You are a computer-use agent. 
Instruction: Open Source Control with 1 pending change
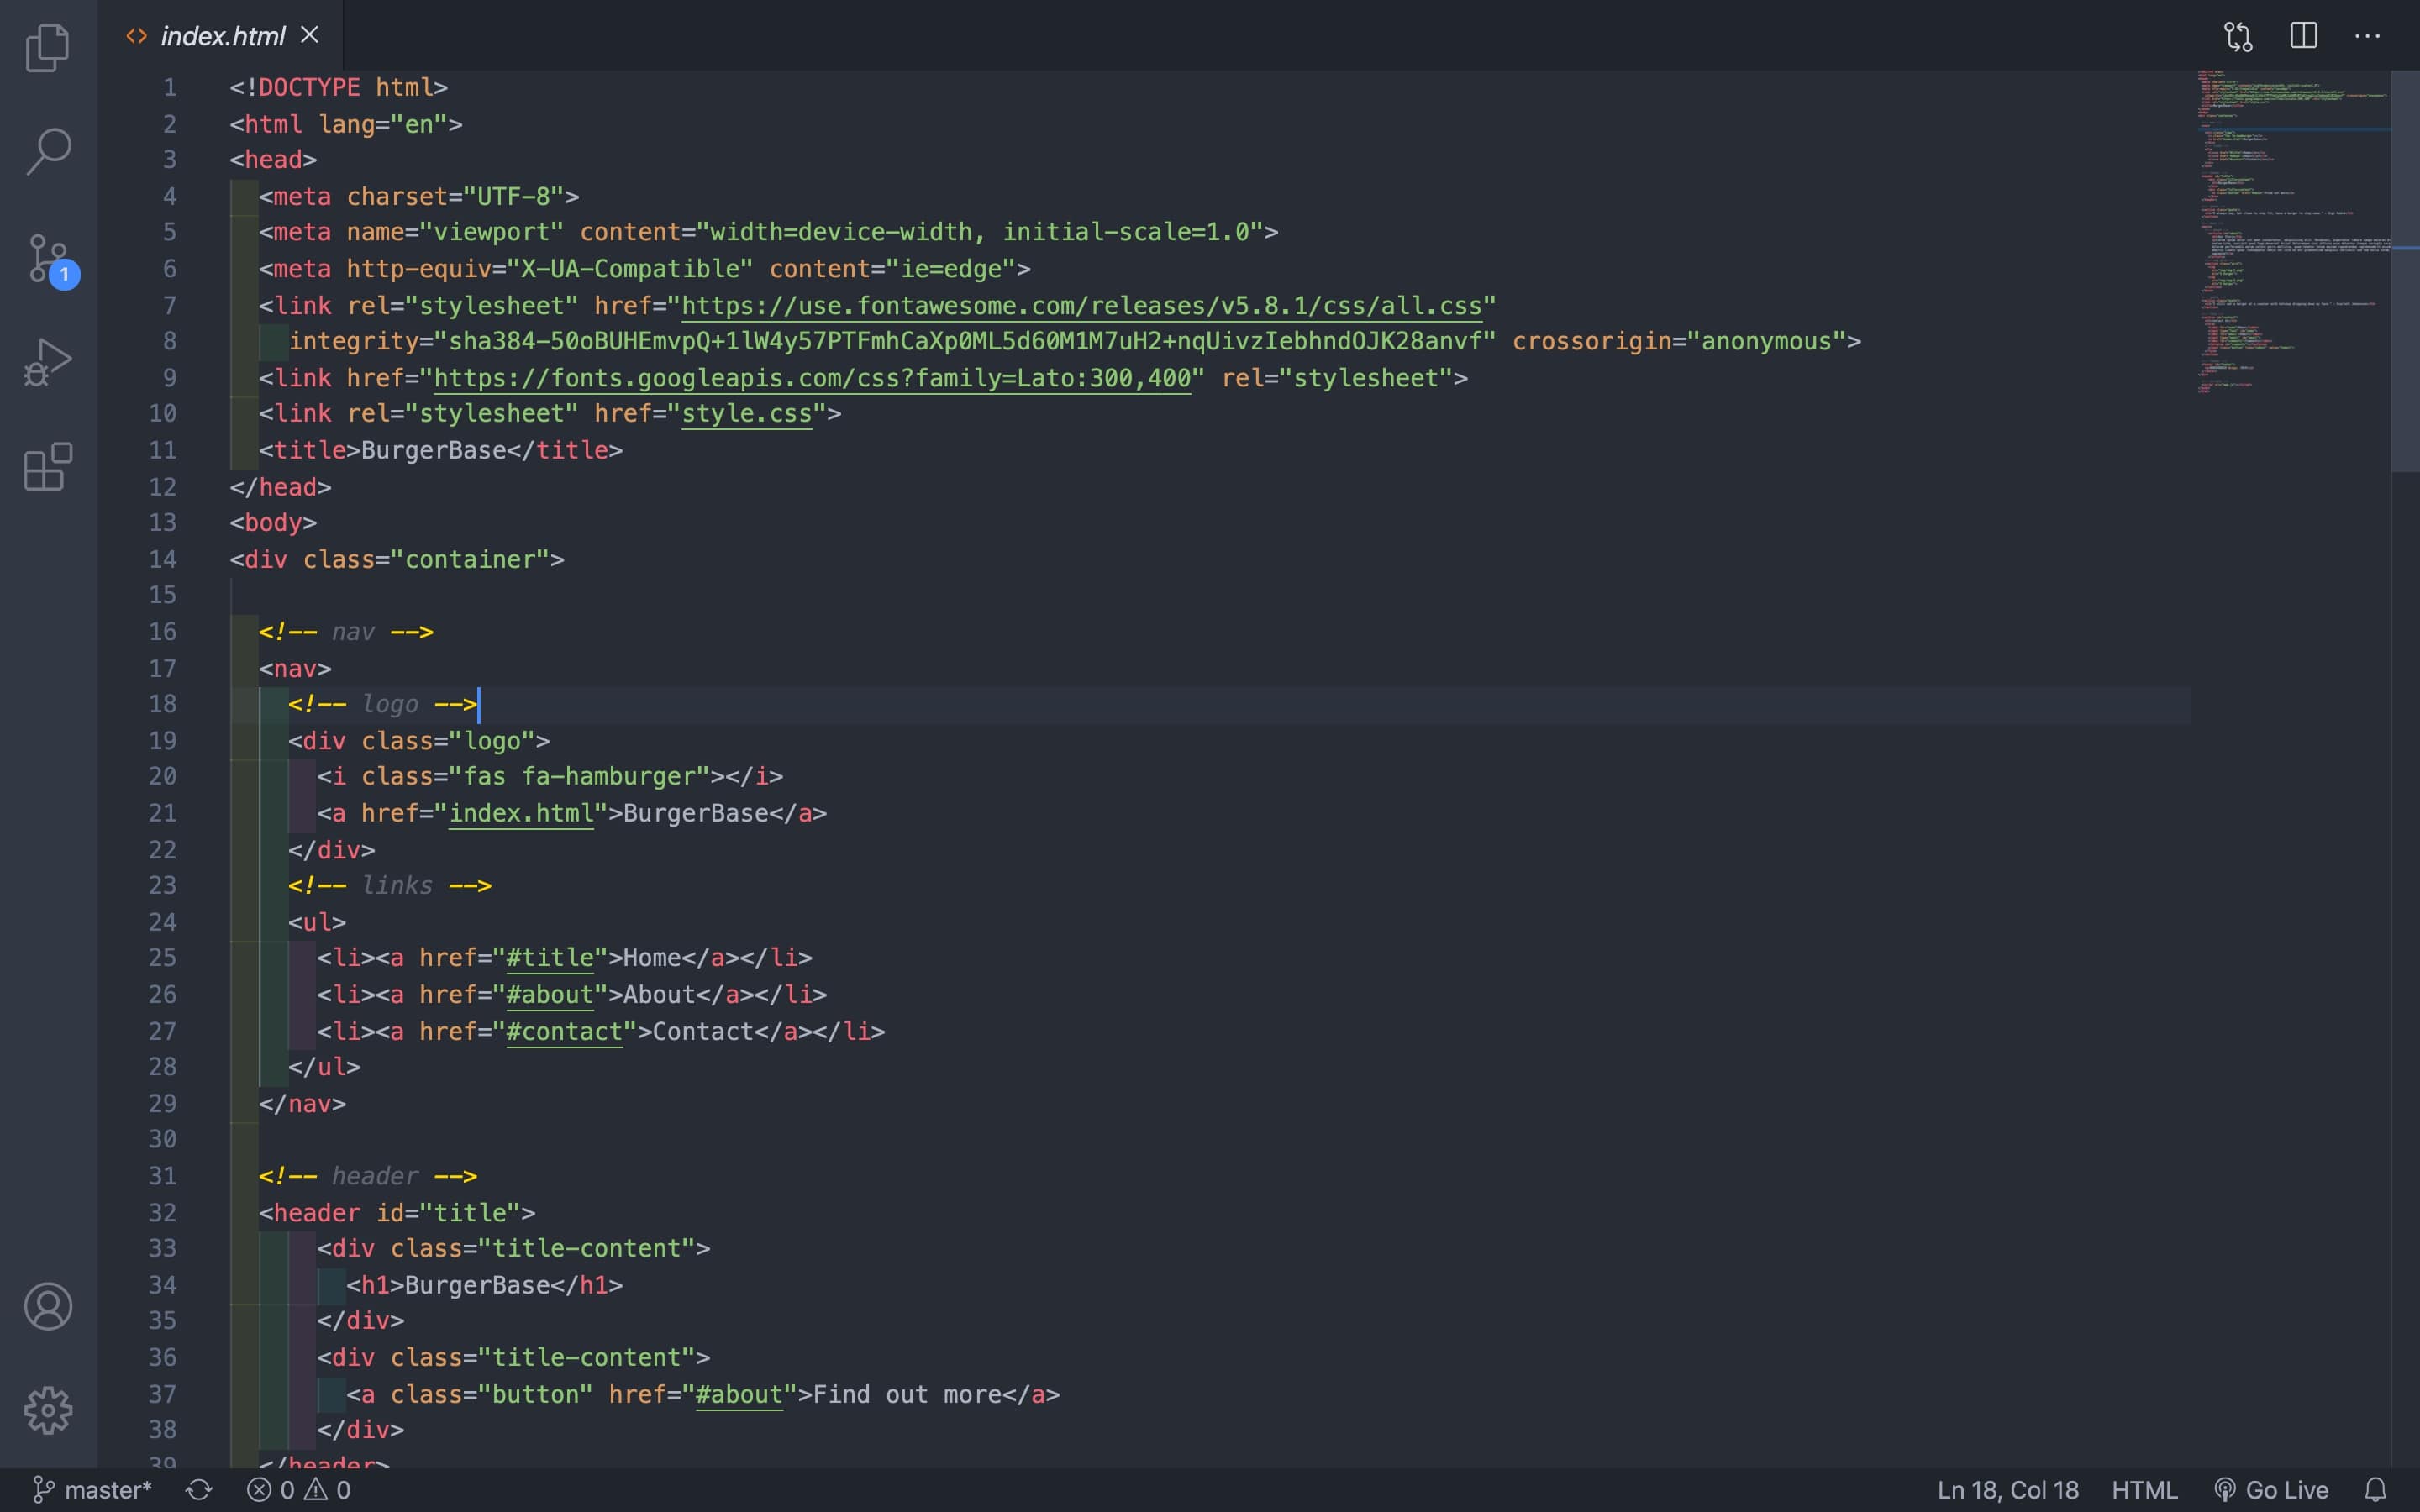pyautogui.click(x=50, y=260)
